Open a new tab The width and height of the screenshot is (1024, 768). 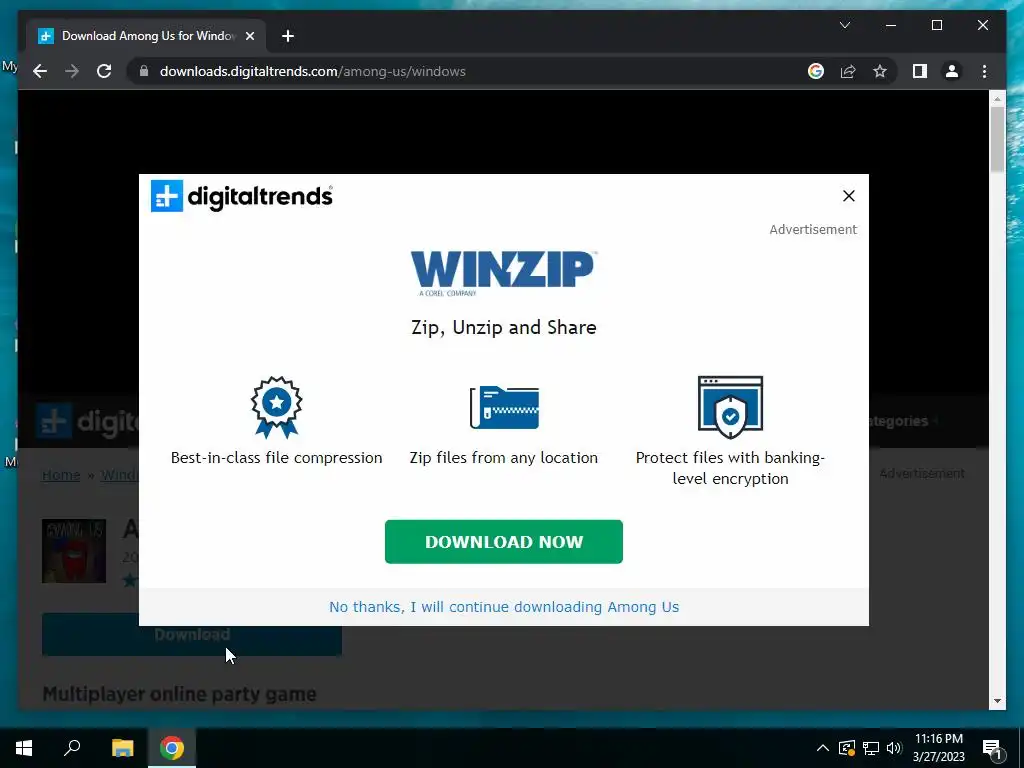288,36
